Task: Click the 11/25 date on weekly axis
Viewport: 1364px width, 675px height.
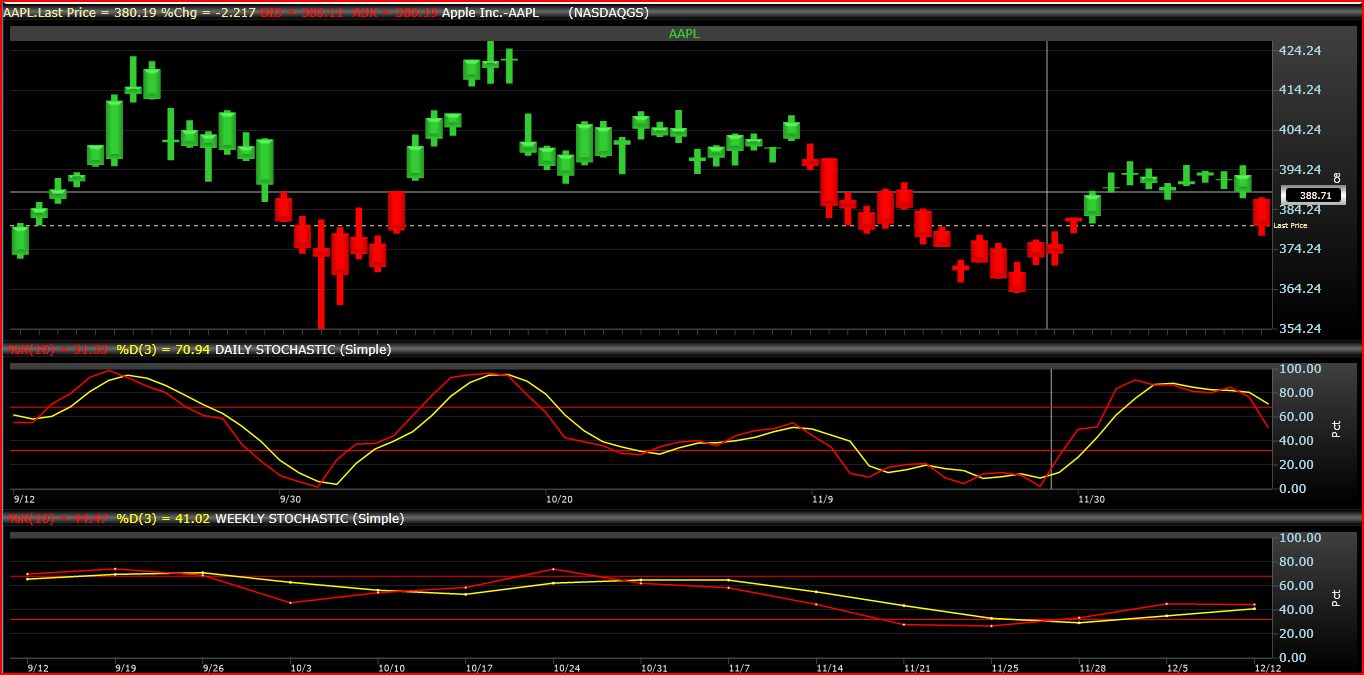Action: [1004, 668]
